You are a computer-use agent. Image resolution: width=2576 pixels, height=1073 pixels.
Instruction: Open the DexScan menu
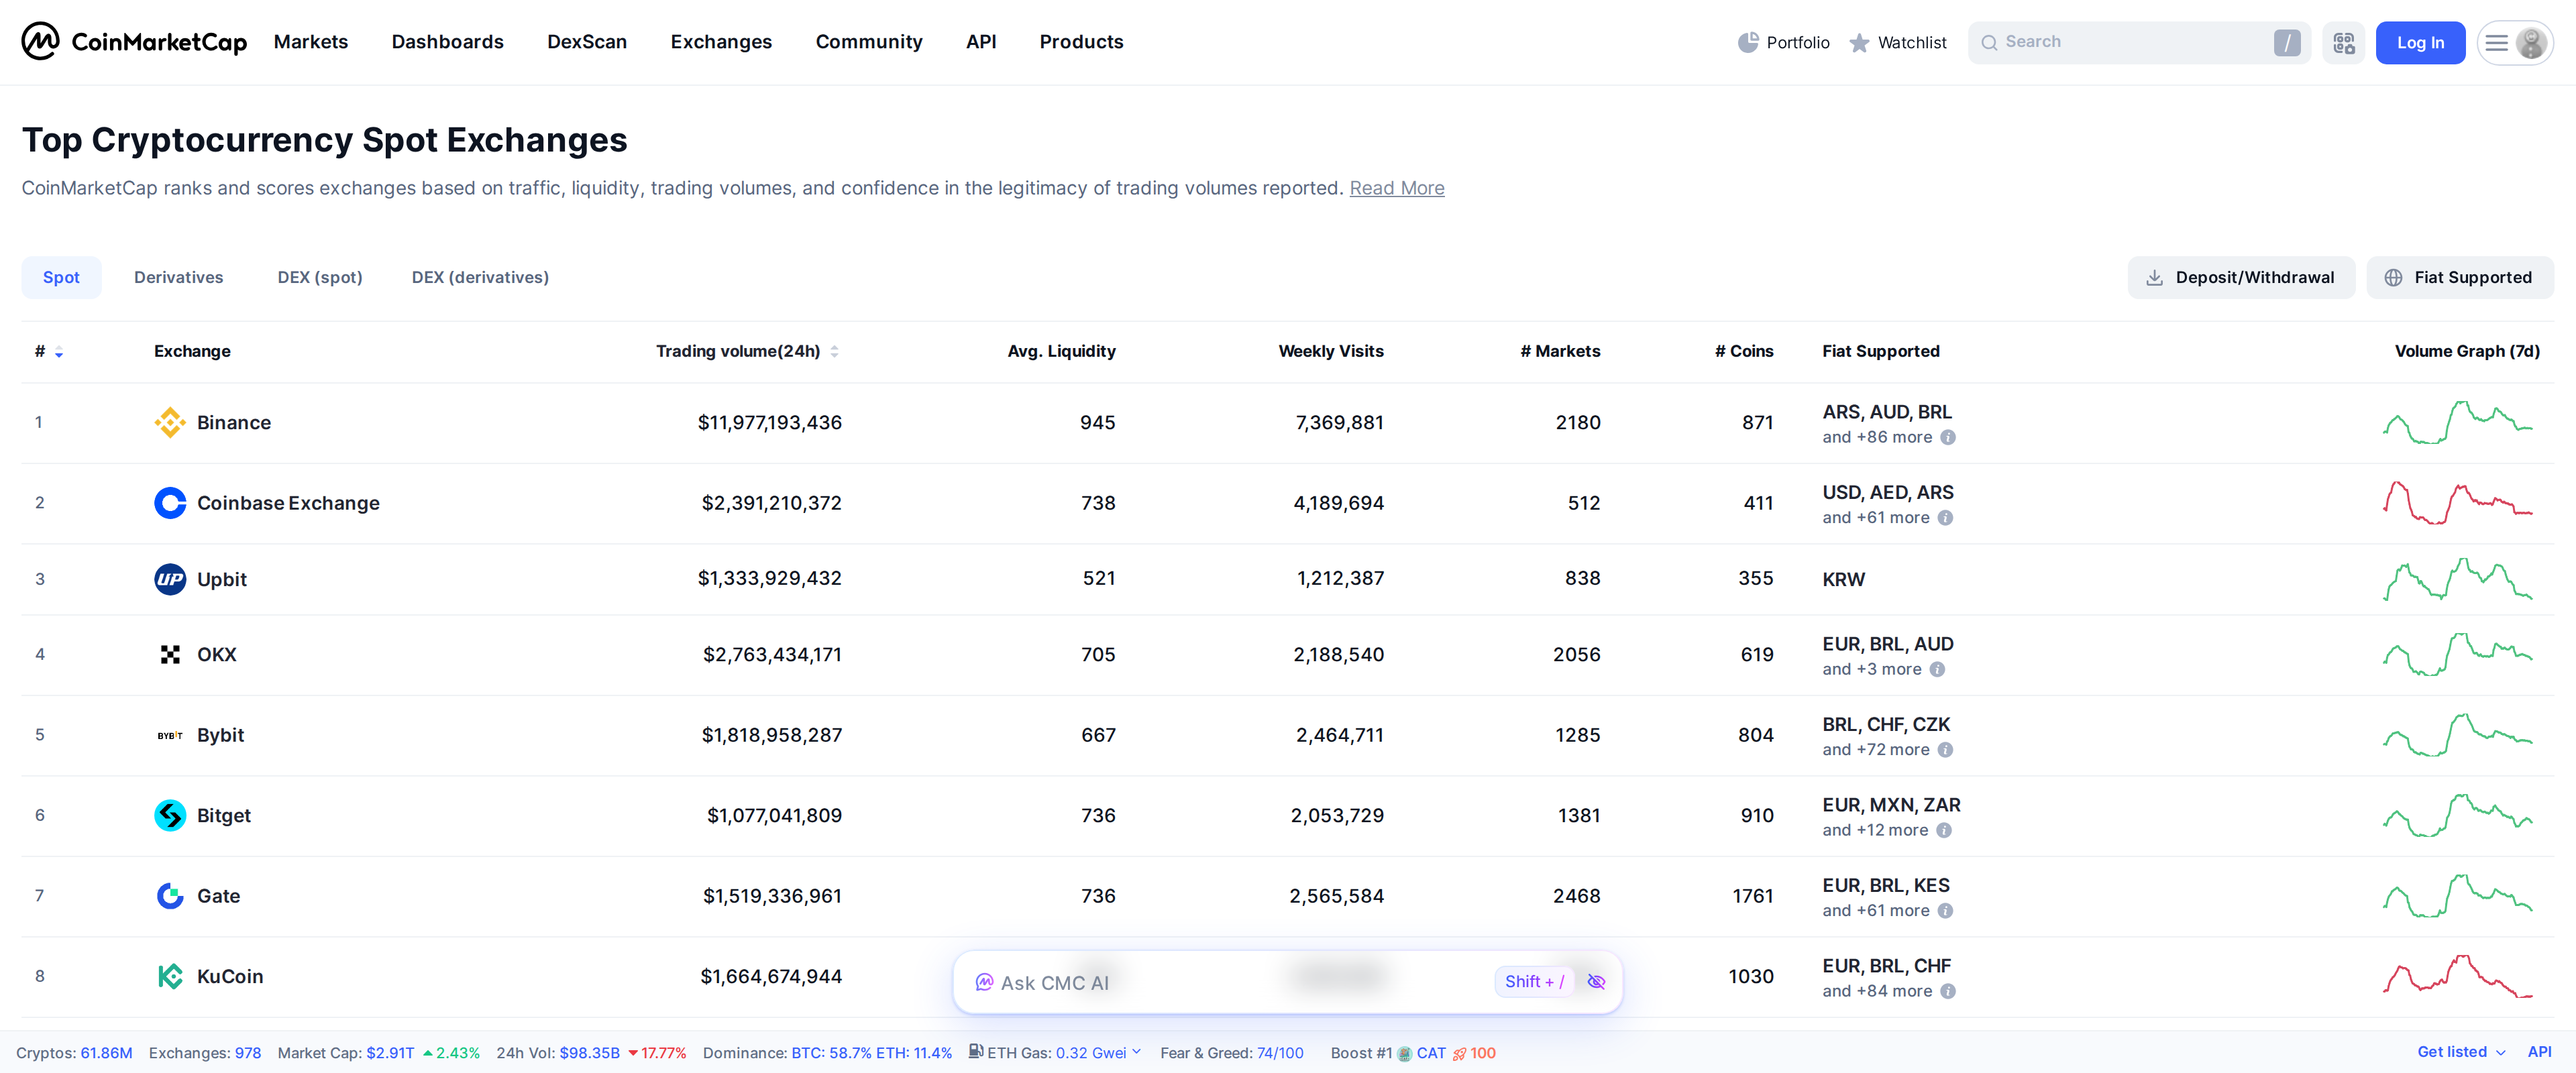click(587, 42)
